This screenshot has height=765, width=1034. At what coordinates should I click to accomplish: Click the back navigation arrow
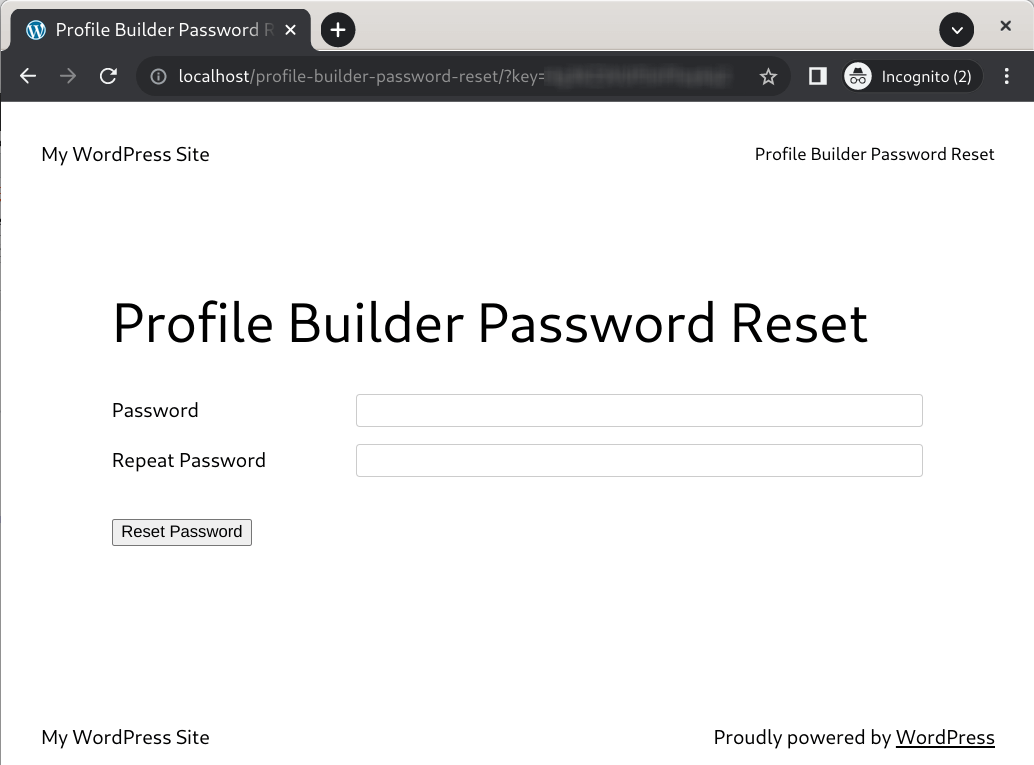tap(28, 77)
